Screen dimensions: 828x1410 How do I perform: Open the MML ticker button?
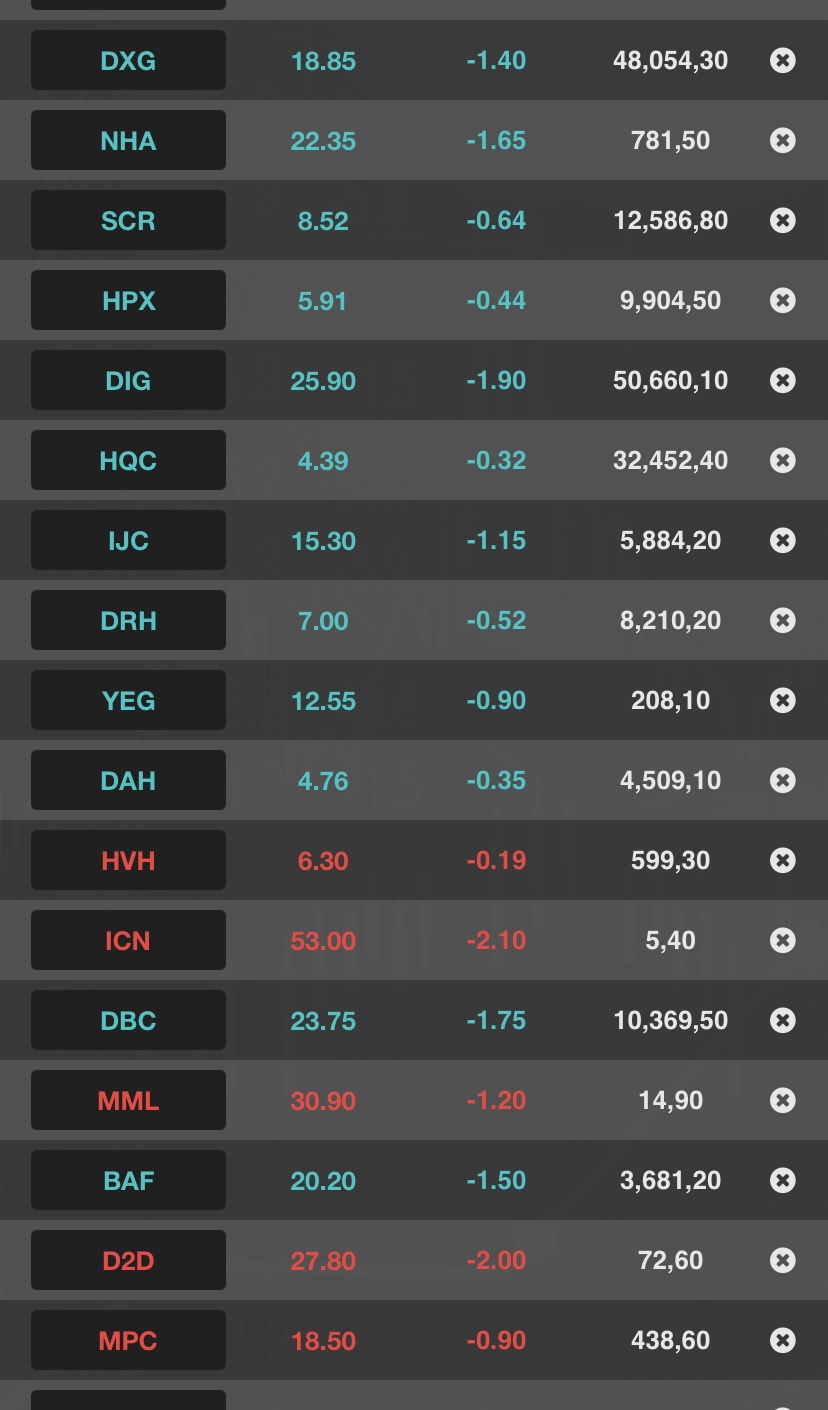(x=128, y=1101)
